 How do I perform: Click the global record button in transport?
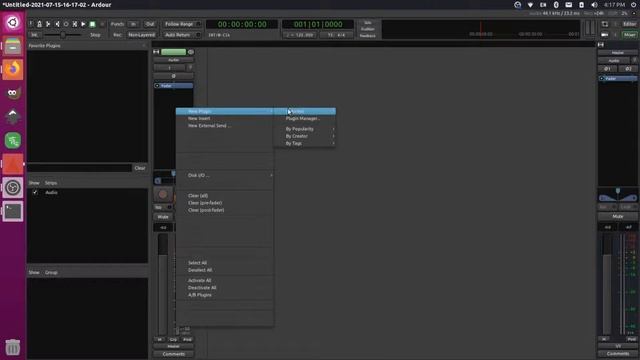click(102, 24)
